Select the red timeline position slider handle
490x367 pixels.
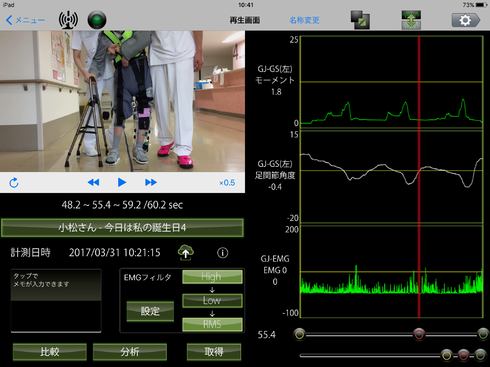419,334
